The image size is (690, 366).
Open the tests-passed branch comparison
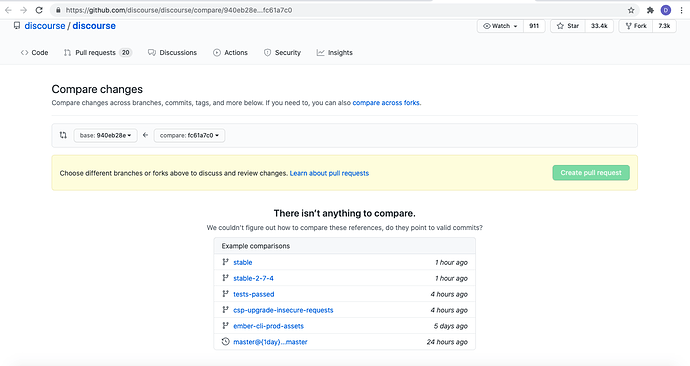(x=253, y=294)
